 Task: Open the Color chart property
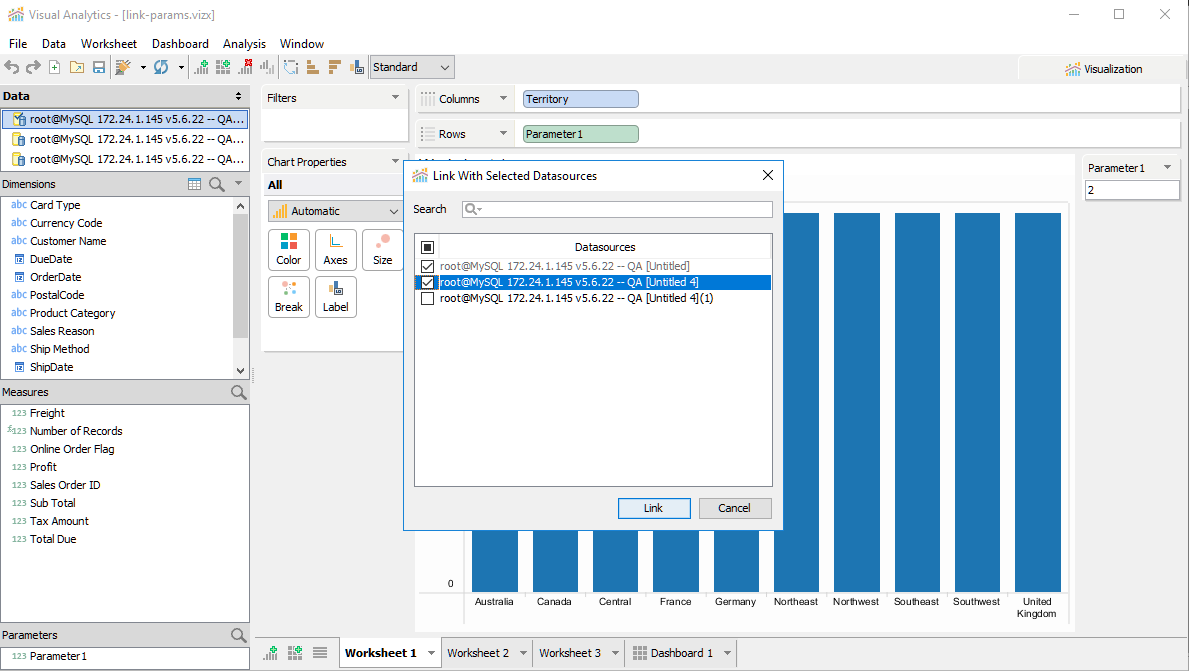(x=289, y=249)
